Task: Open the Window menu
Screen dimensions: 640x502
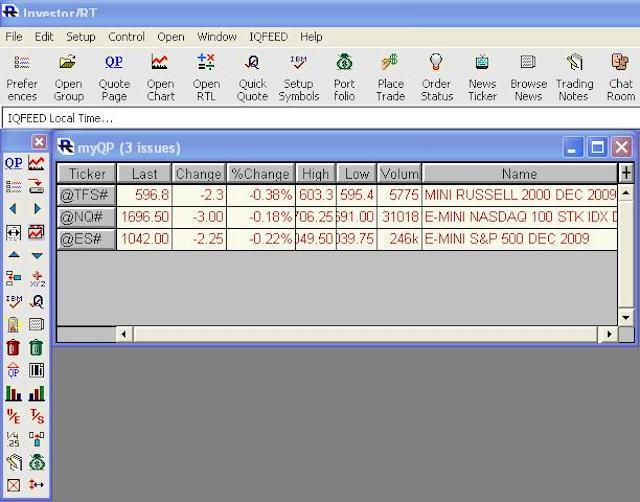Action: 217,37
